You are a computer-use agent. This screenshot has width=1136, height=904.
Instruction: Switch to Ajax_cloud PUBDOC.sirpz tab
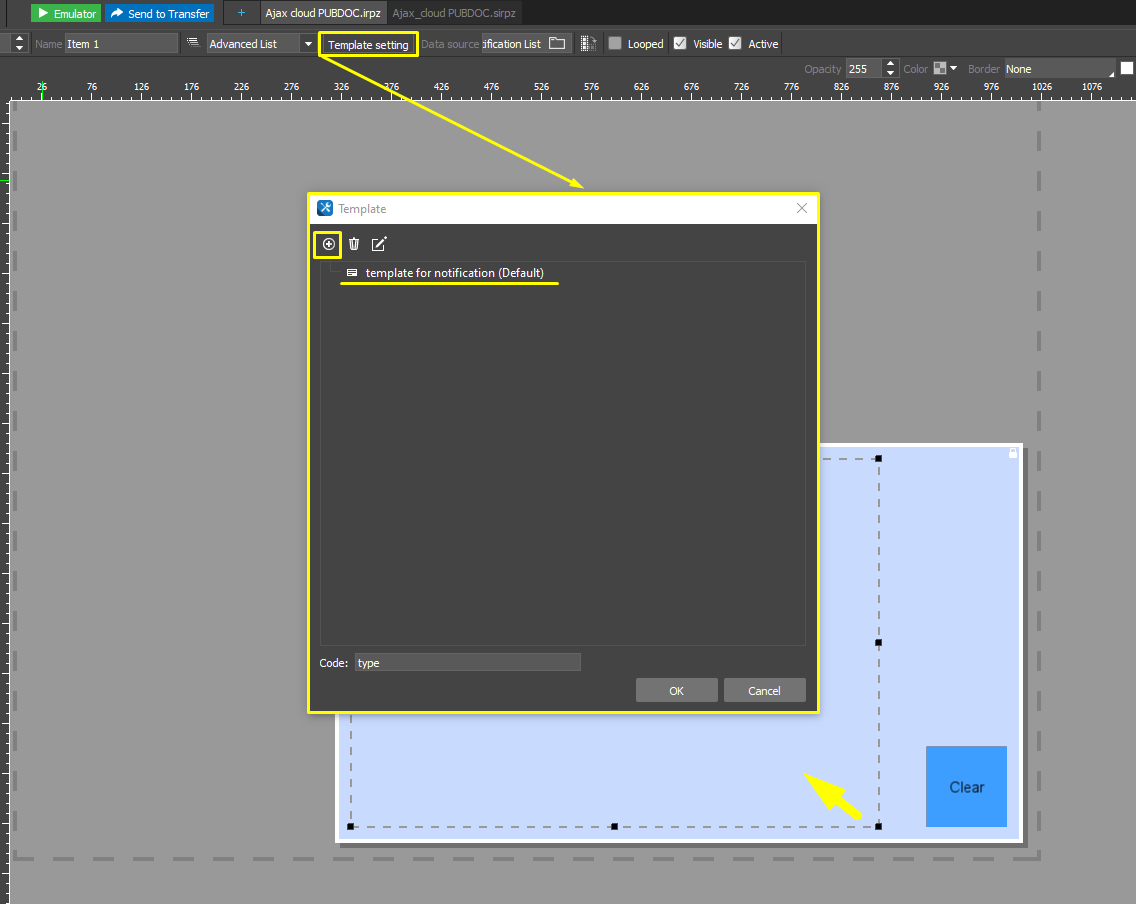click(x=453, y=13)
